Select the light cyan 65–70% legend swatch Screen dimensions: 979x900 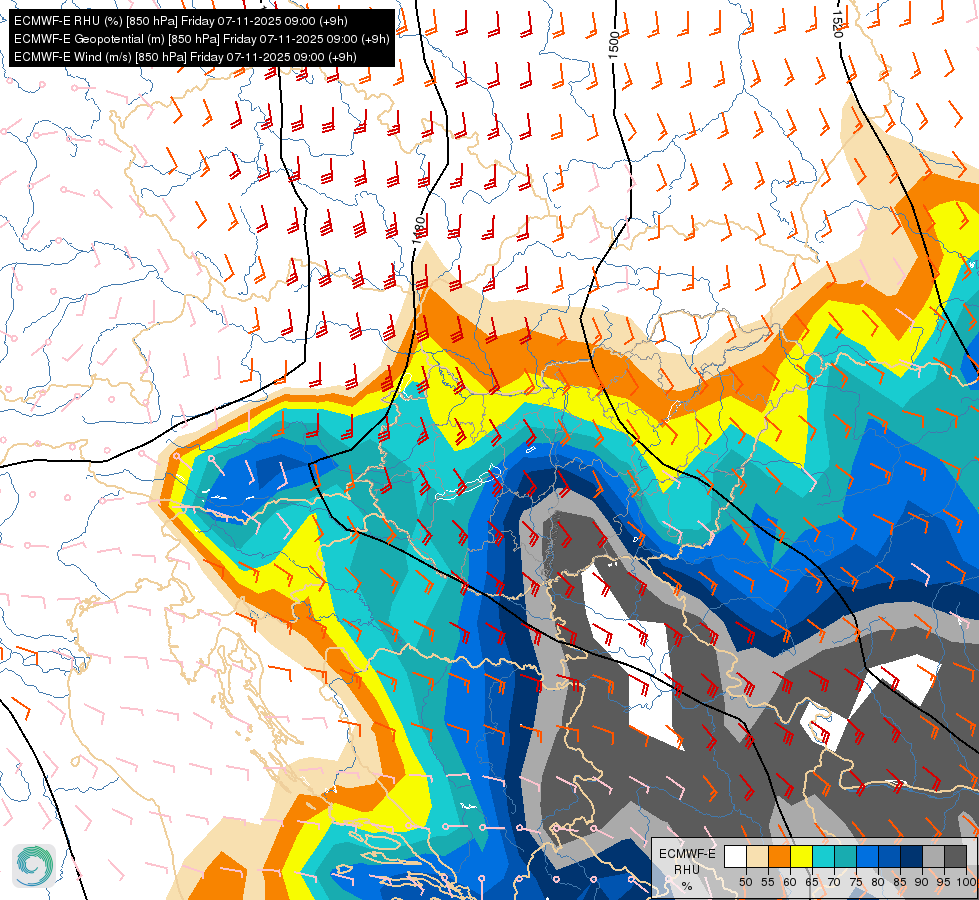tap(824, 856)
